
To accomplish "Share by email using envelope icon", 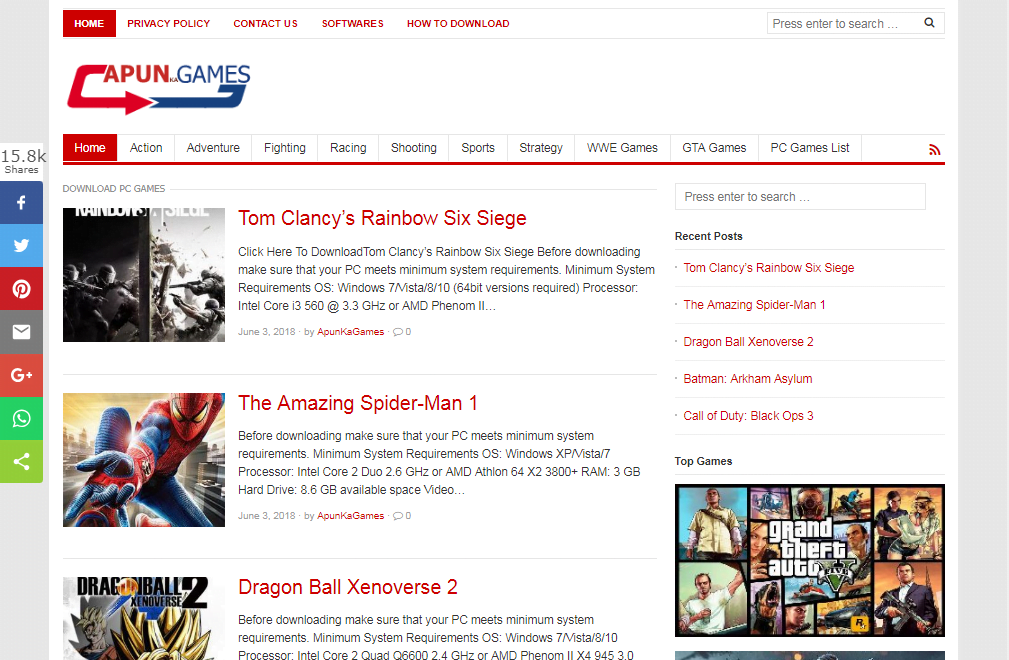I will [21, 332].
